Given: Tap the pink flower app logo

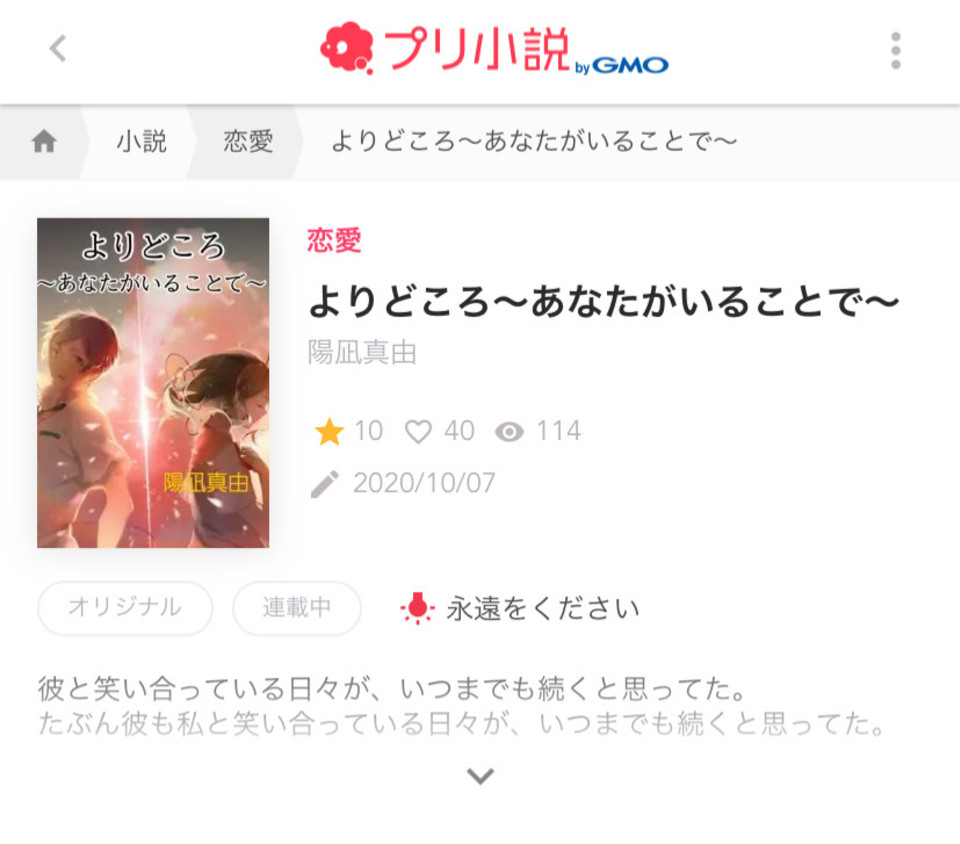Looking at the screenshot, I should click(x=347, y=48).
